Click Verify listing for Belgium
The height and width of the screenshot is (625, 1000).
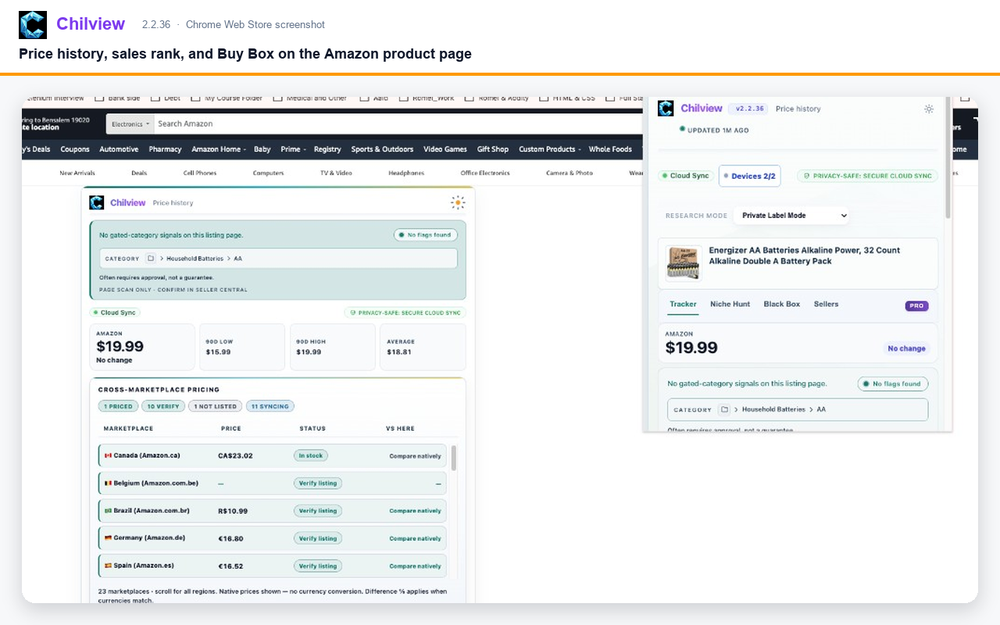click(318, 483)
